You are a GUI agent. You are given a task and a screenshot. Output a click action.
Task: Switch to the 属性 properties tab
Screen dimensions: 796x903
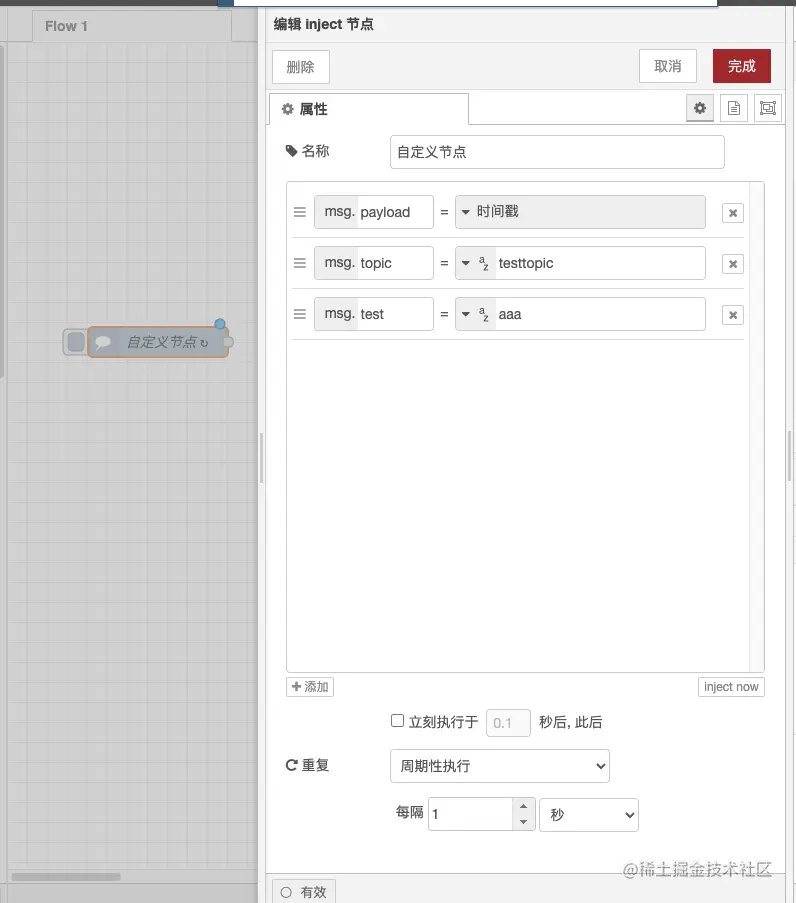(x=369, y=109)
